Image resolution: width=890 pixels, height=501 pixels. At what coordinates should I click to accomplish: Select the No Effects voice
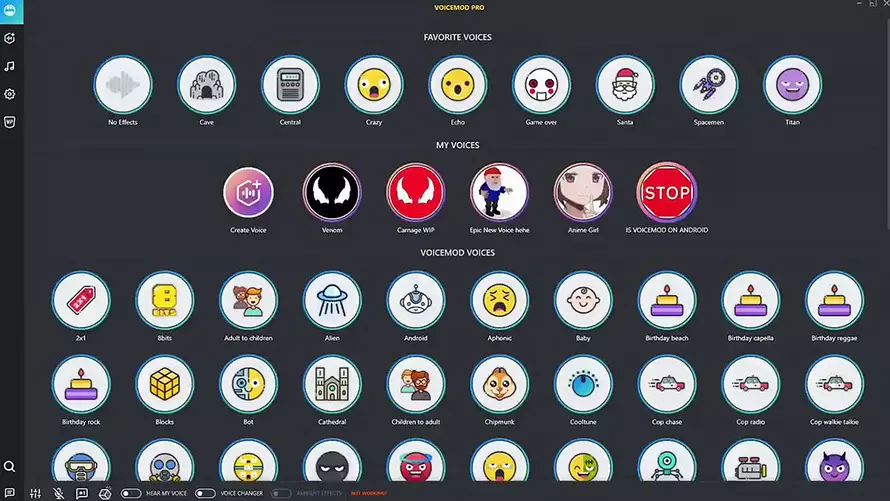(x=123, y=85)
